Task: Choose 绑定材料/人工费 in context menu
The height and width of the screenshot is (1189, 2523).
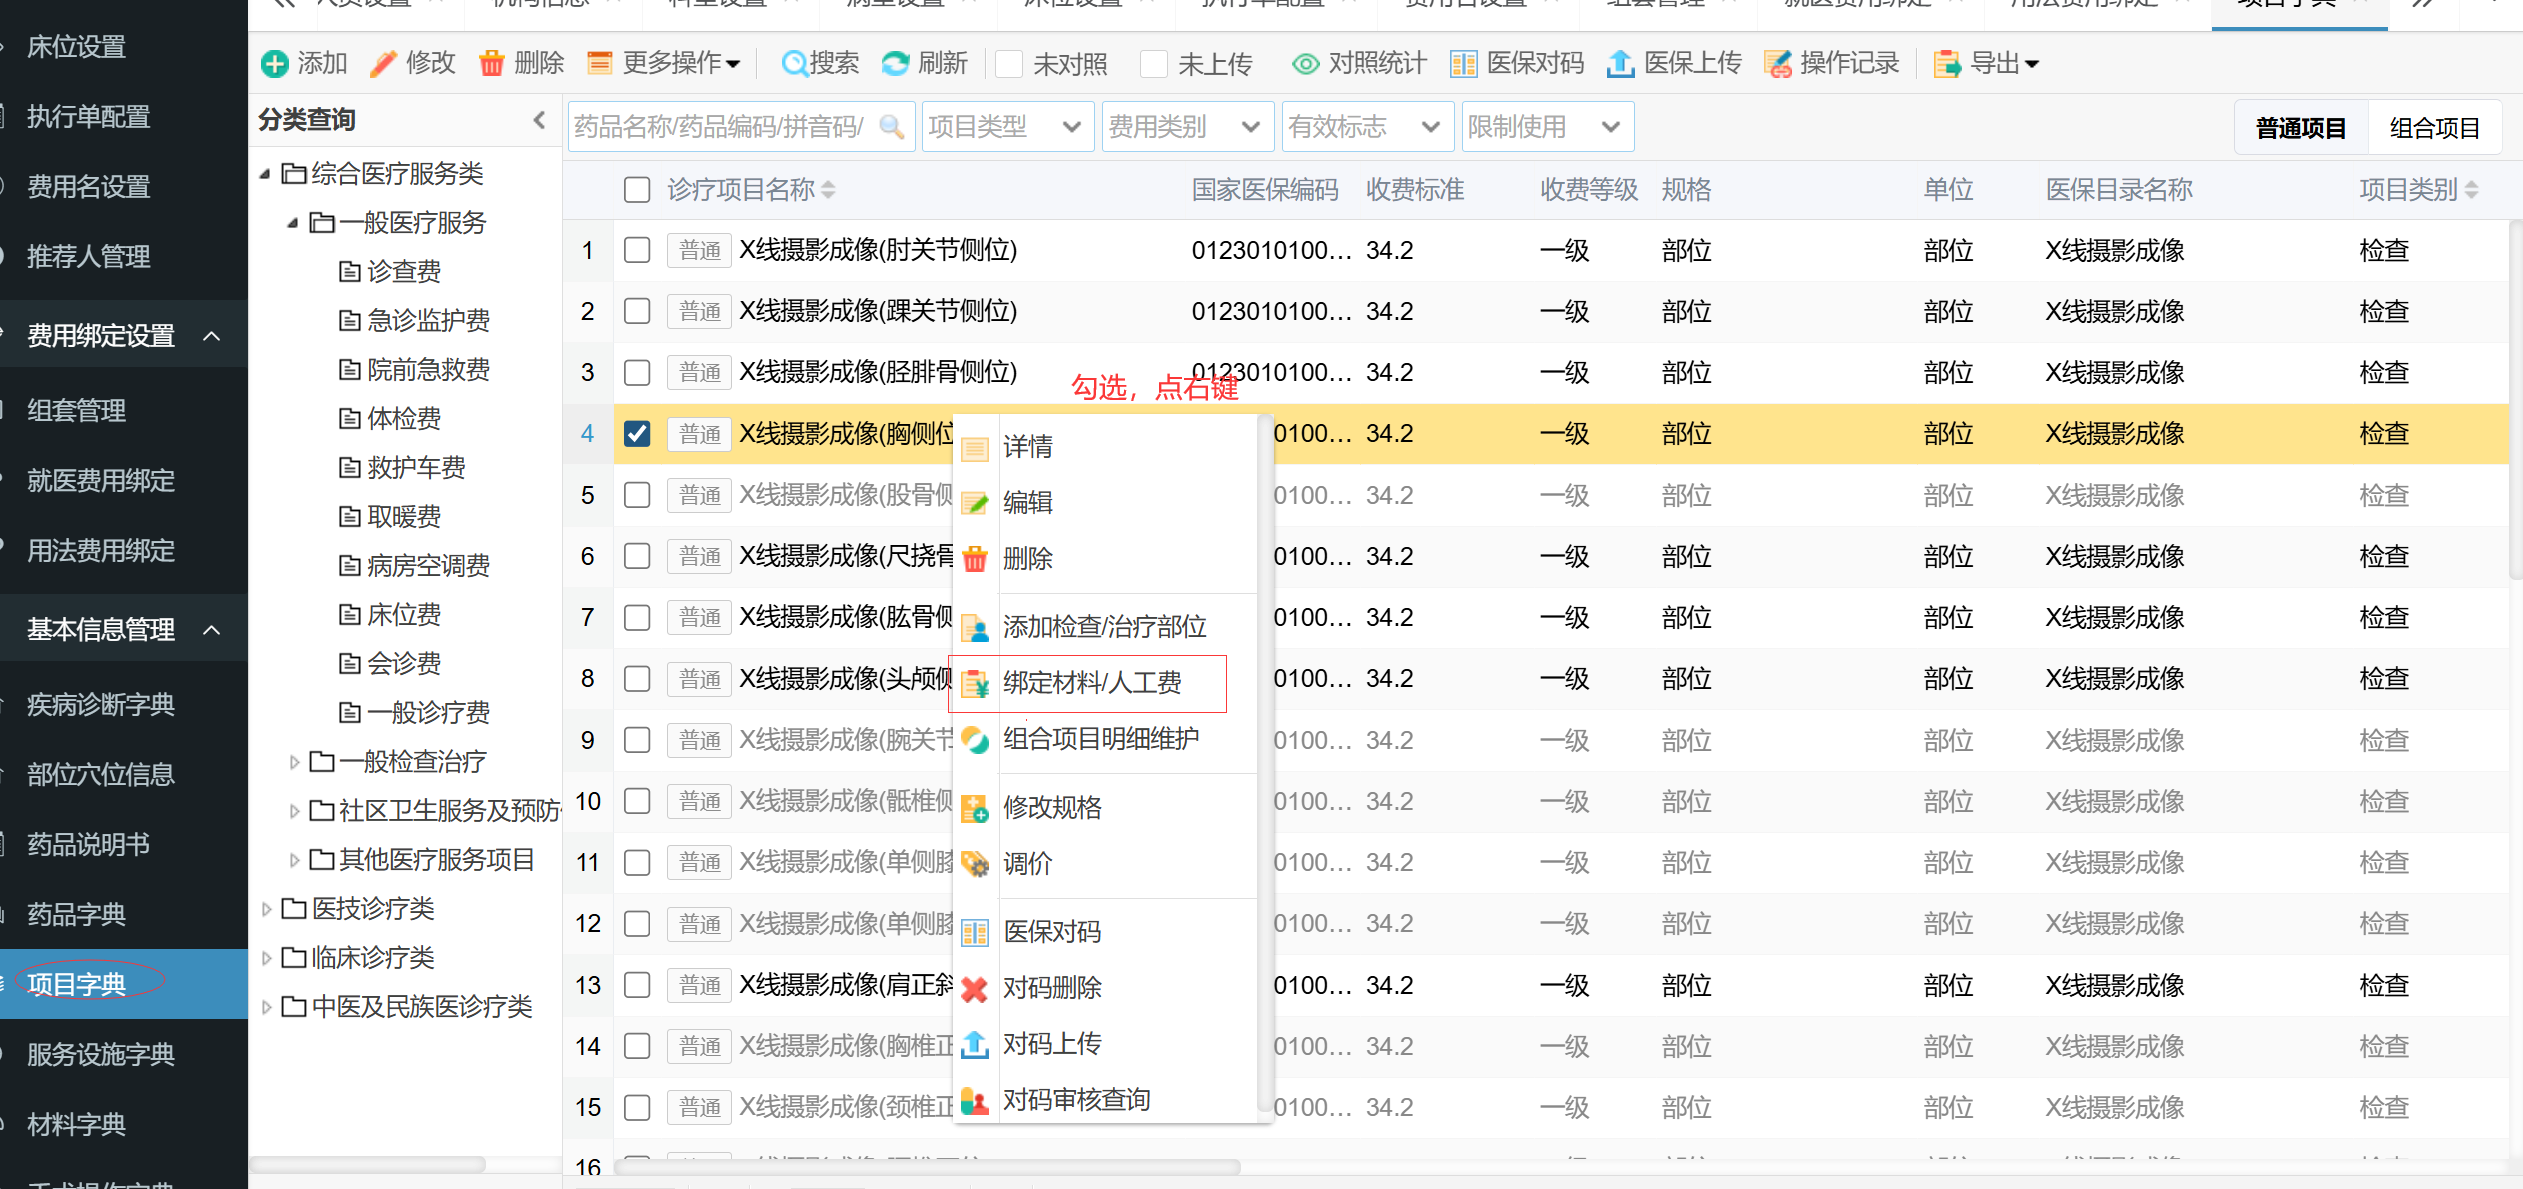Action: click(x=1091, y=683)
